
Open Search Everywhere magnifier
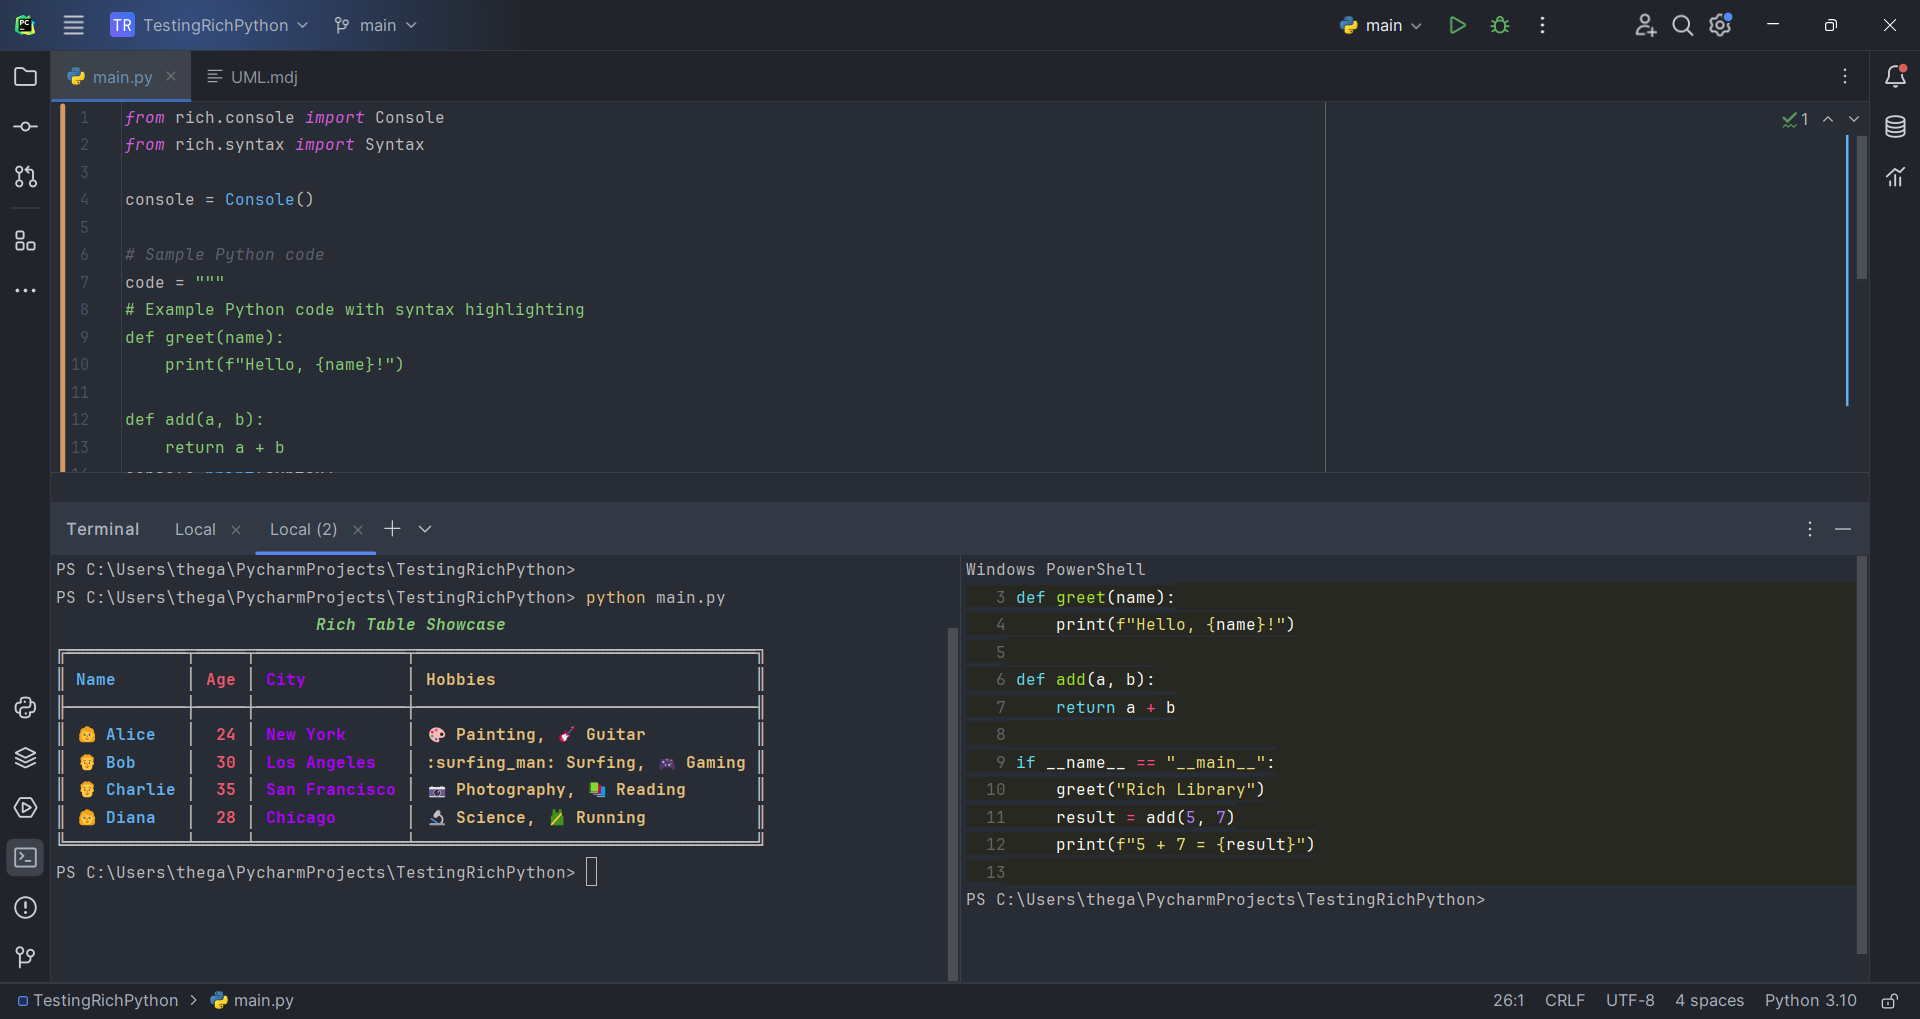click(x=1683, y=25)
